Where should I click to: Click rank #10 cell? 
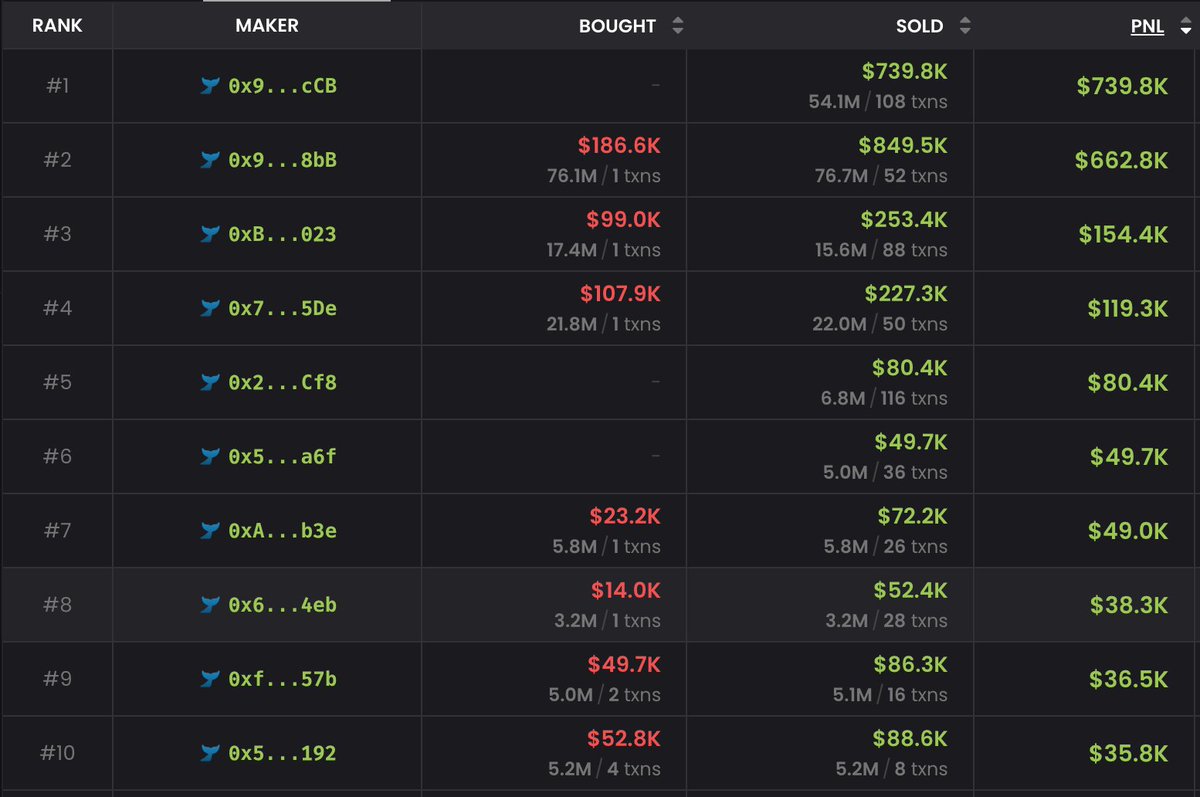pos(57,753)
